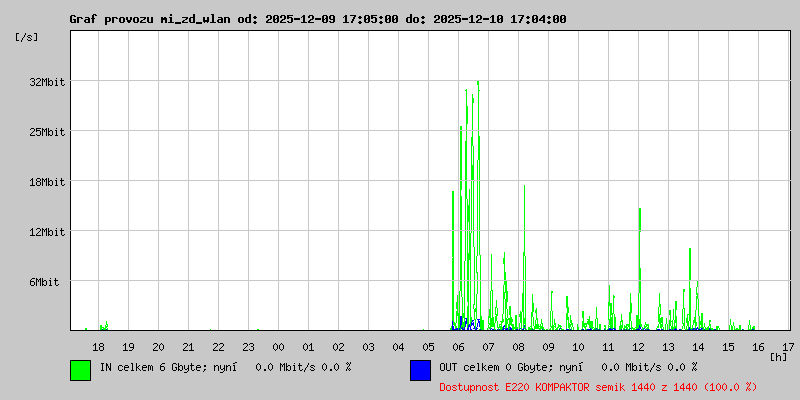The width and height of the screenshot is (800, 400).
Task: Click hour 12 on the time axis
Action: coord(638,347)
